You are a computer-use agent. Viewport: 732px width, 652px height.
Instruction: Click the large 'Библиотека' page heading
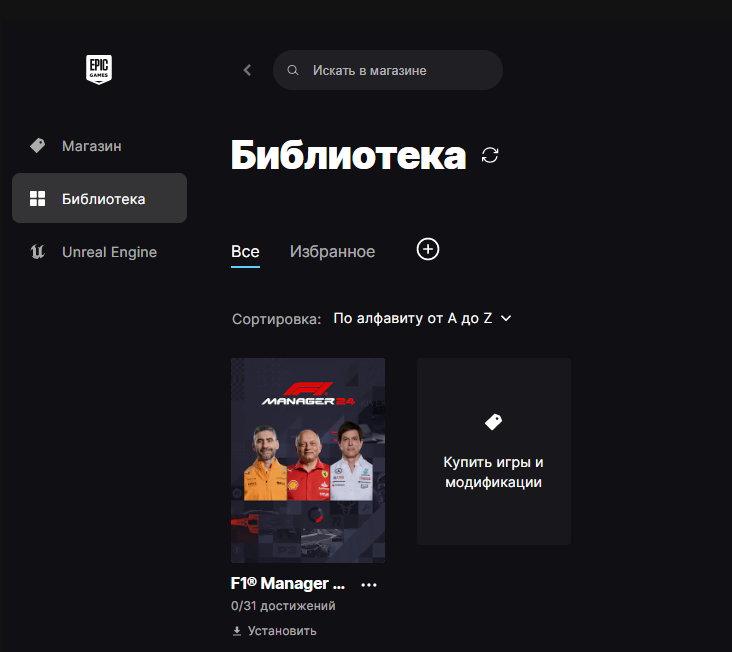(349, 155)
